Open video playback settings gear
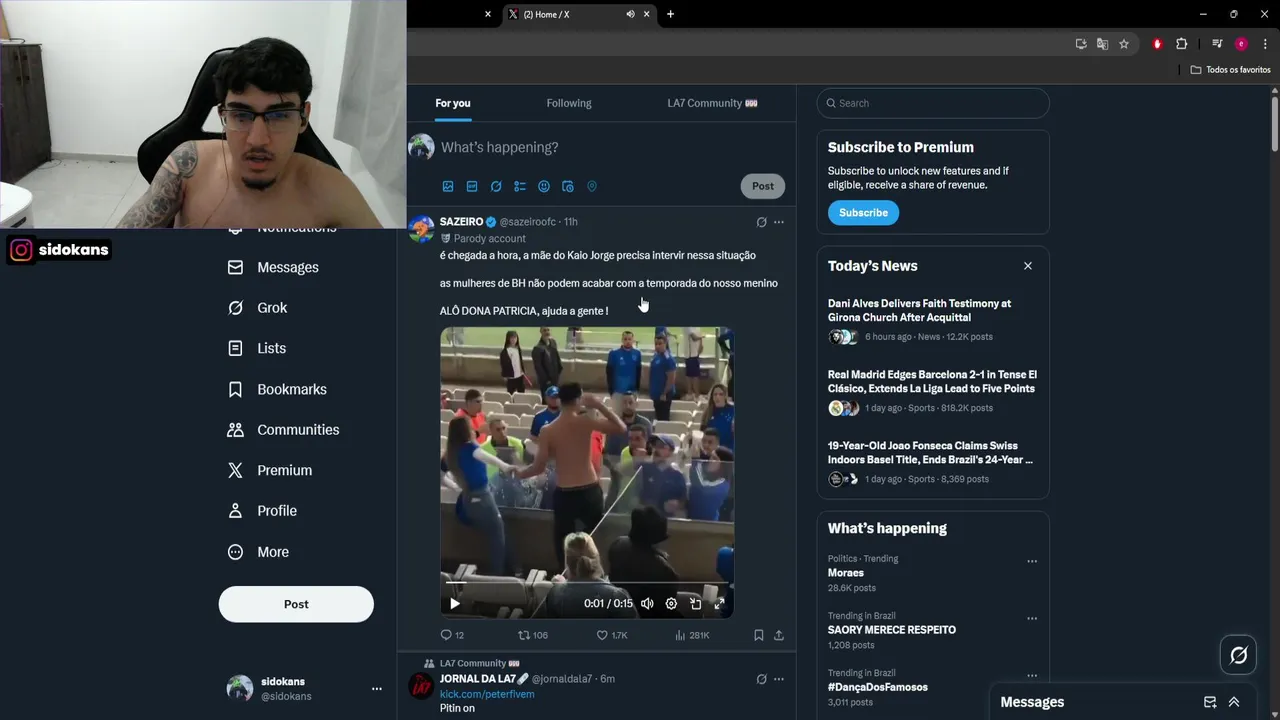Screen dimensions: 1280x720 point(671,603)
